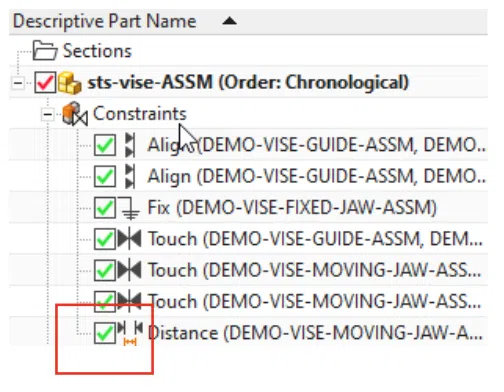Click the Sections folder icon
The image size is (504, 392).
pyautogui.click(x=45, y=51)
